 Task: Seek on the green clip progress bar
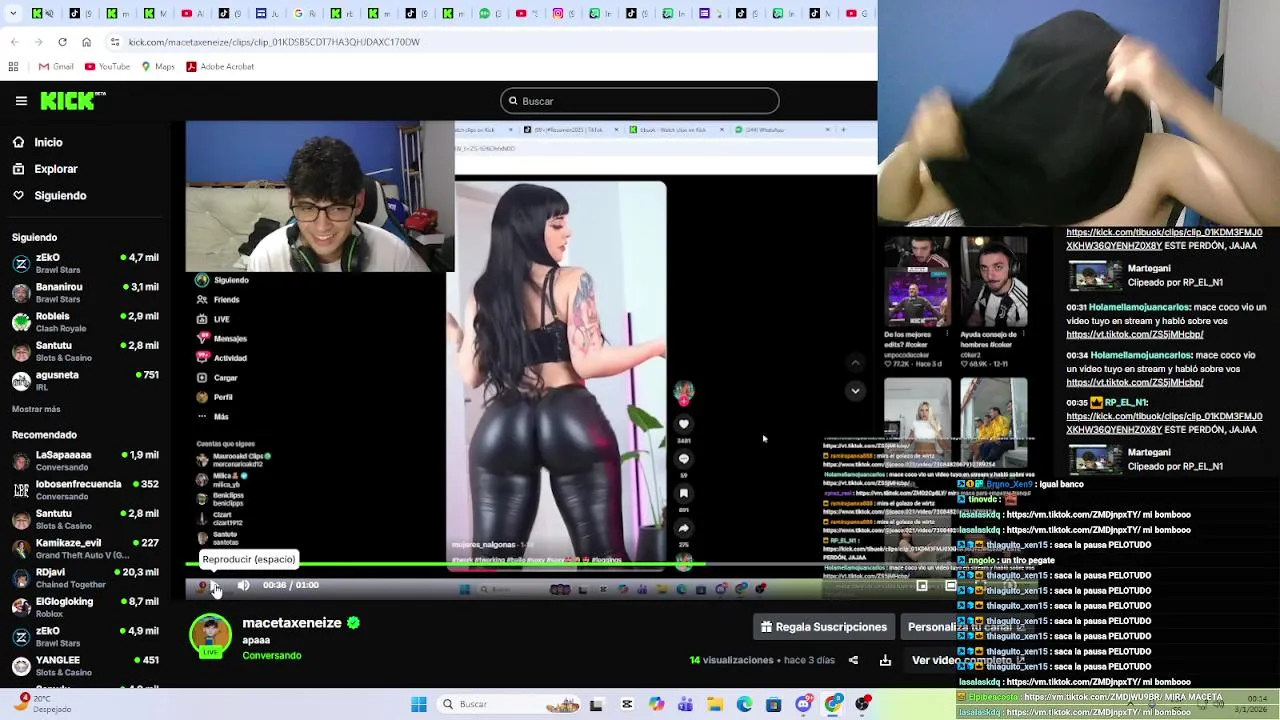click(x=531, y=565)
